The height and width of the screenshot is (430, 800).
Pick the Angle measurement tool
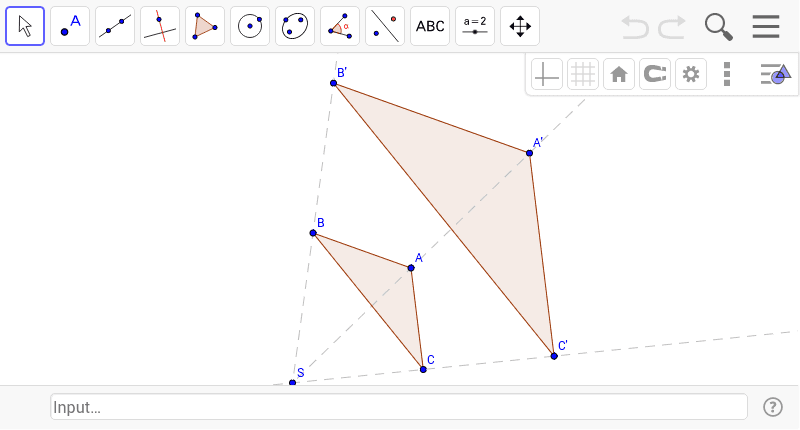click(340, 26)
